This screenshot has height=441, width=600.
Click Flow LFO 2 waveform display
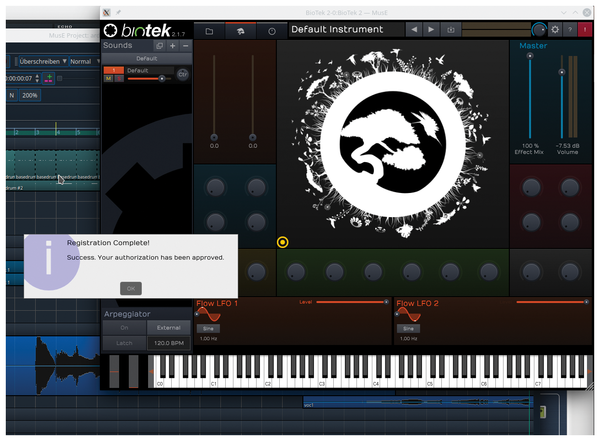pyautogui.click(x=409, y=315)
